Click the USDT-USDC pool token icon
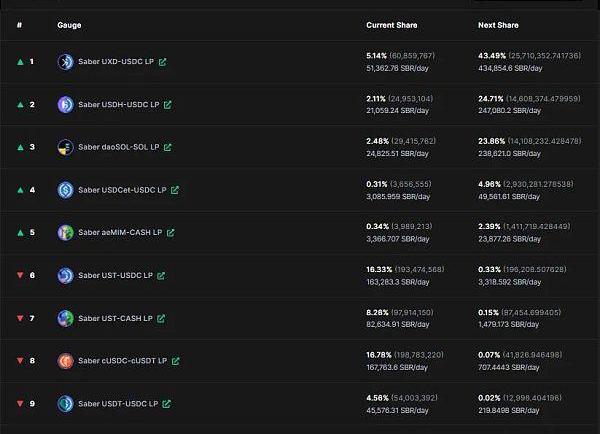The width and height of the screenshot is (600, 434). 65,403
